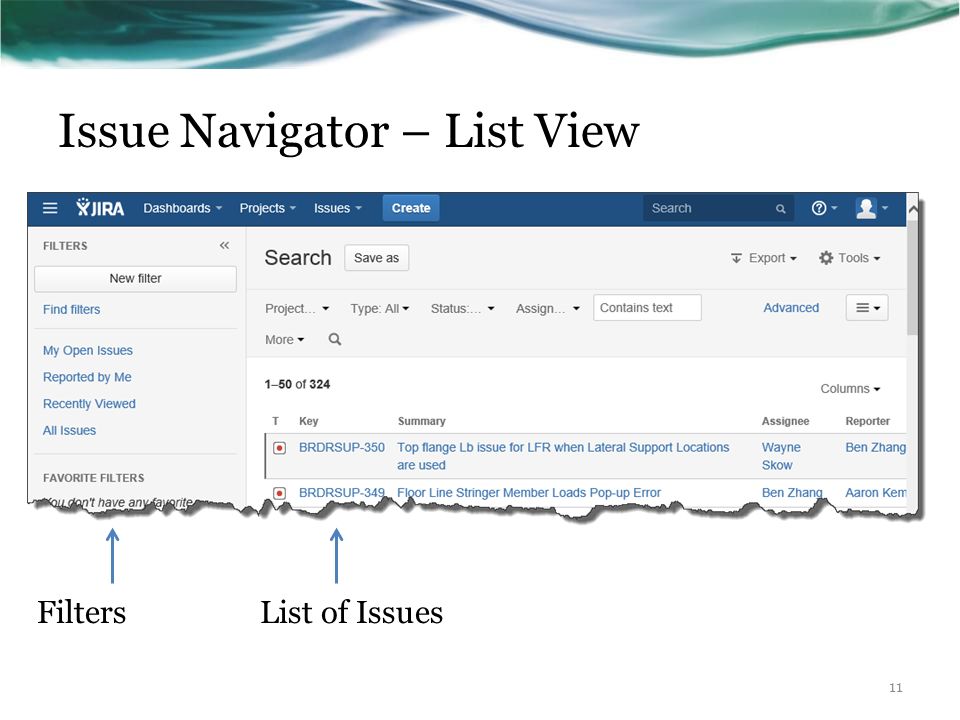The width and height of the screenshot is (960, 720).
Task: Sort by the Assignee column header
Action: tap(786, 421)
